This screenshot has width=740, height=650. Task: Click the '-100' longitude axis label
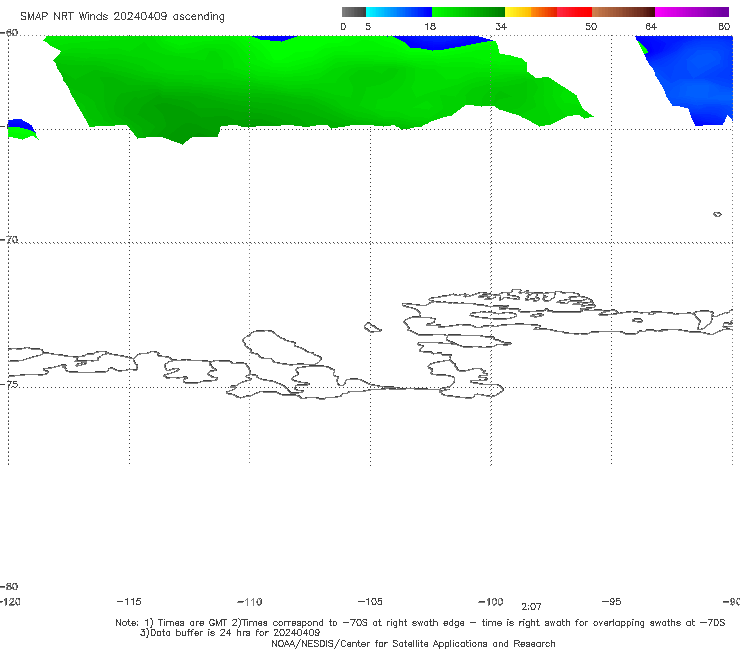pos(491,601)
